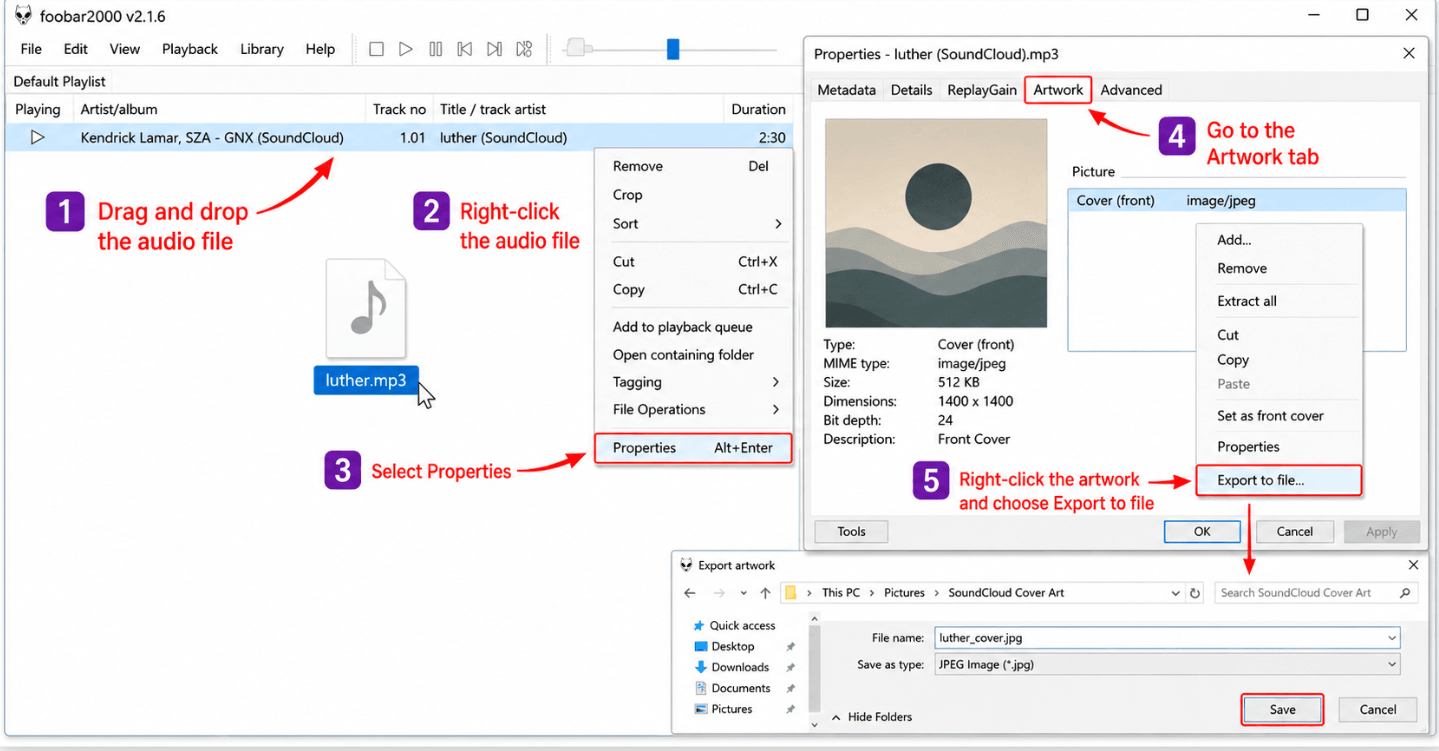
Task: Switch to the Artwork tab
Action: 1058,90
